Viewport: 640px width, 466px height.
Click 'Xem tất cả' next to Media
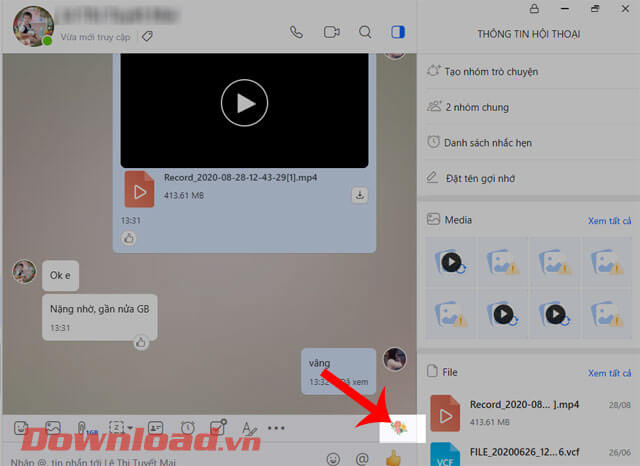coord(609,221)
